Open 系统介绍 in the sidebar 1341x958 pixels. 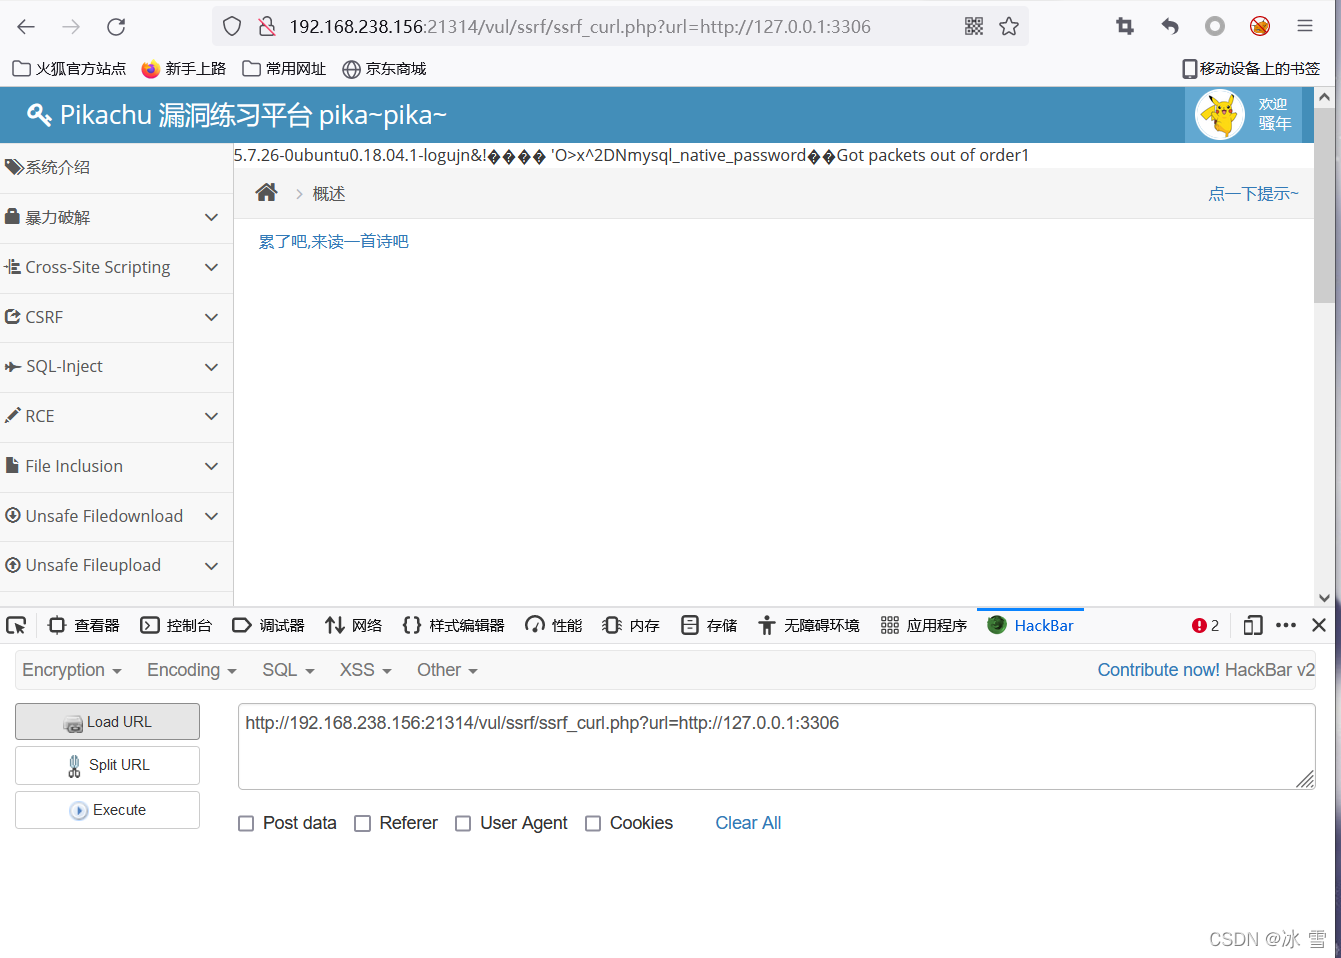coord(116,168)
